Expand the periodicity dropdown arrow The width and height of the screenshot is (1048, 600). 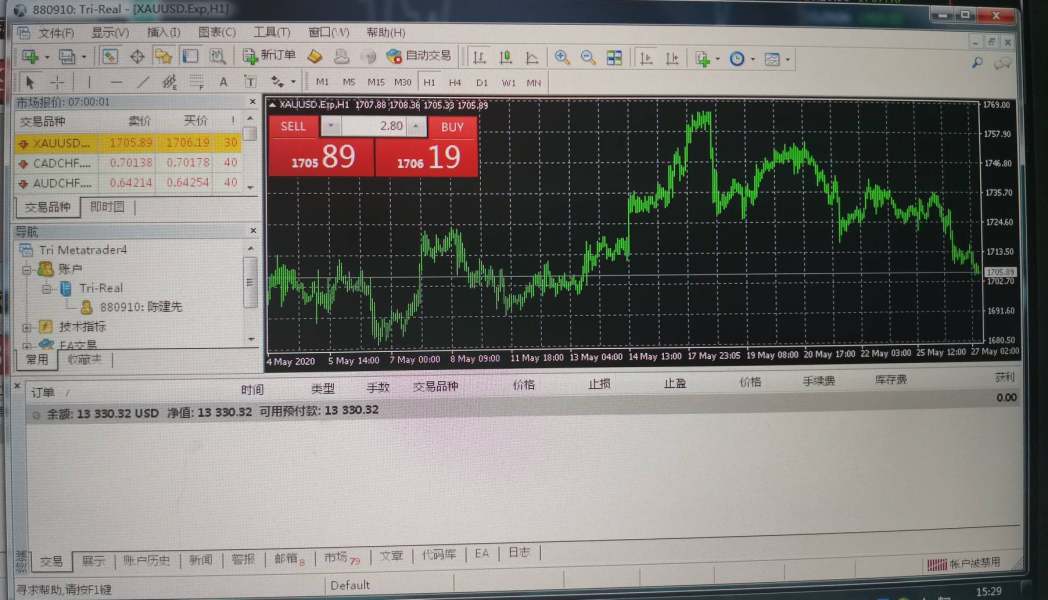coord(753,59)
